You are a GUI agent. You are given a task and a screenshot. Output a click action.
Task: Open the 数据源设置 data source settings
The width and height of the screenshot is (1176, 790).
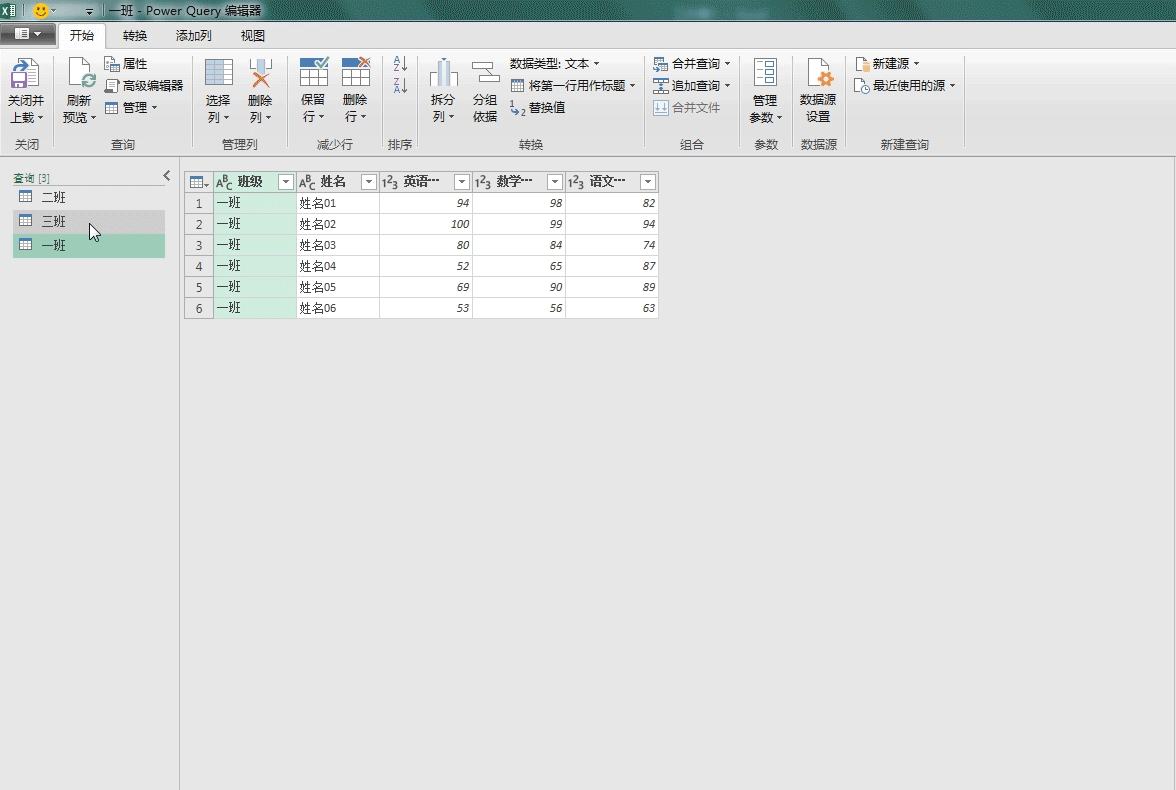point(818,76)
